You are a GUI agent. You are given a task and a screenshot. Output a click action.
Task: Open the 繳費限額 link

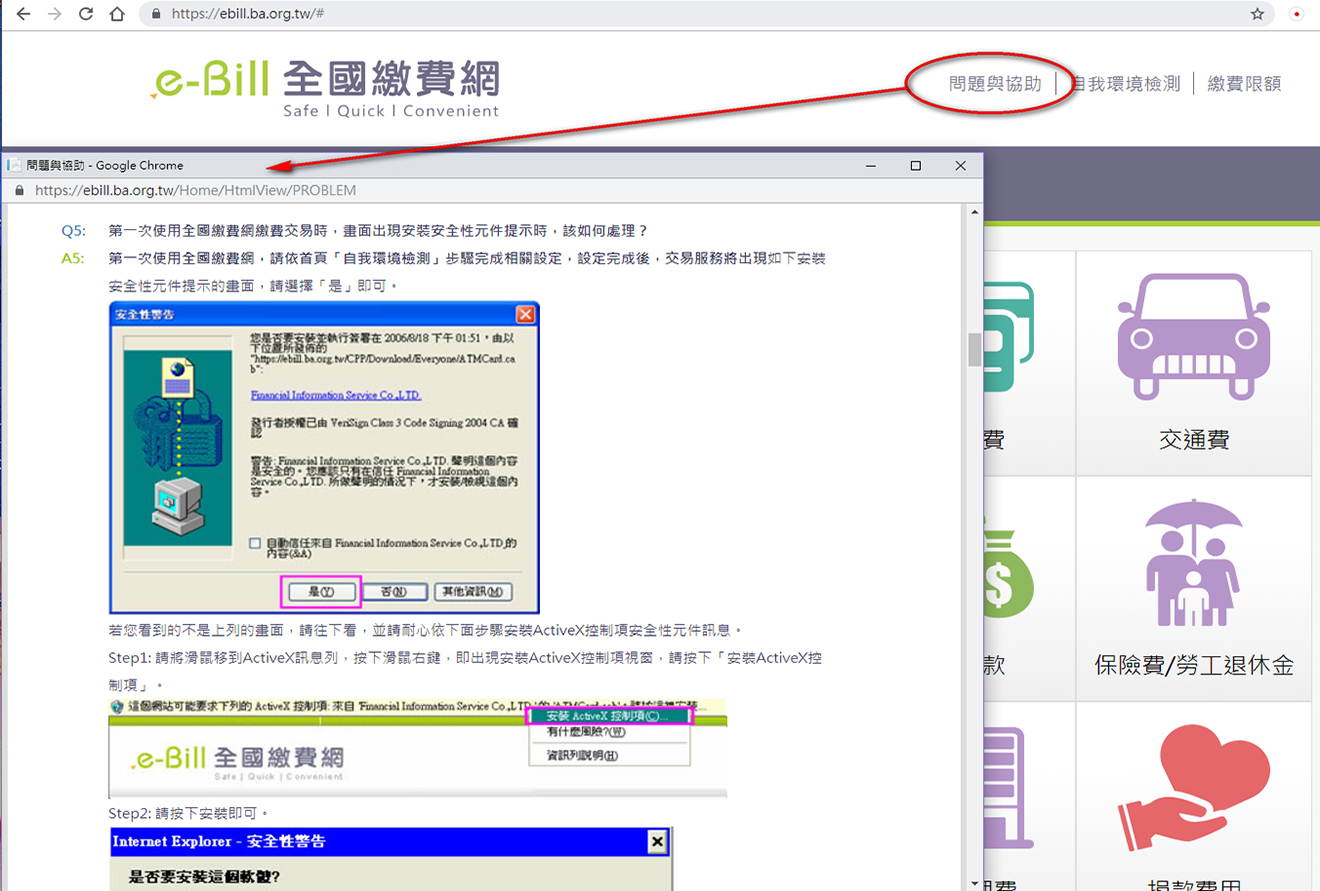[x=1244, y=84]
